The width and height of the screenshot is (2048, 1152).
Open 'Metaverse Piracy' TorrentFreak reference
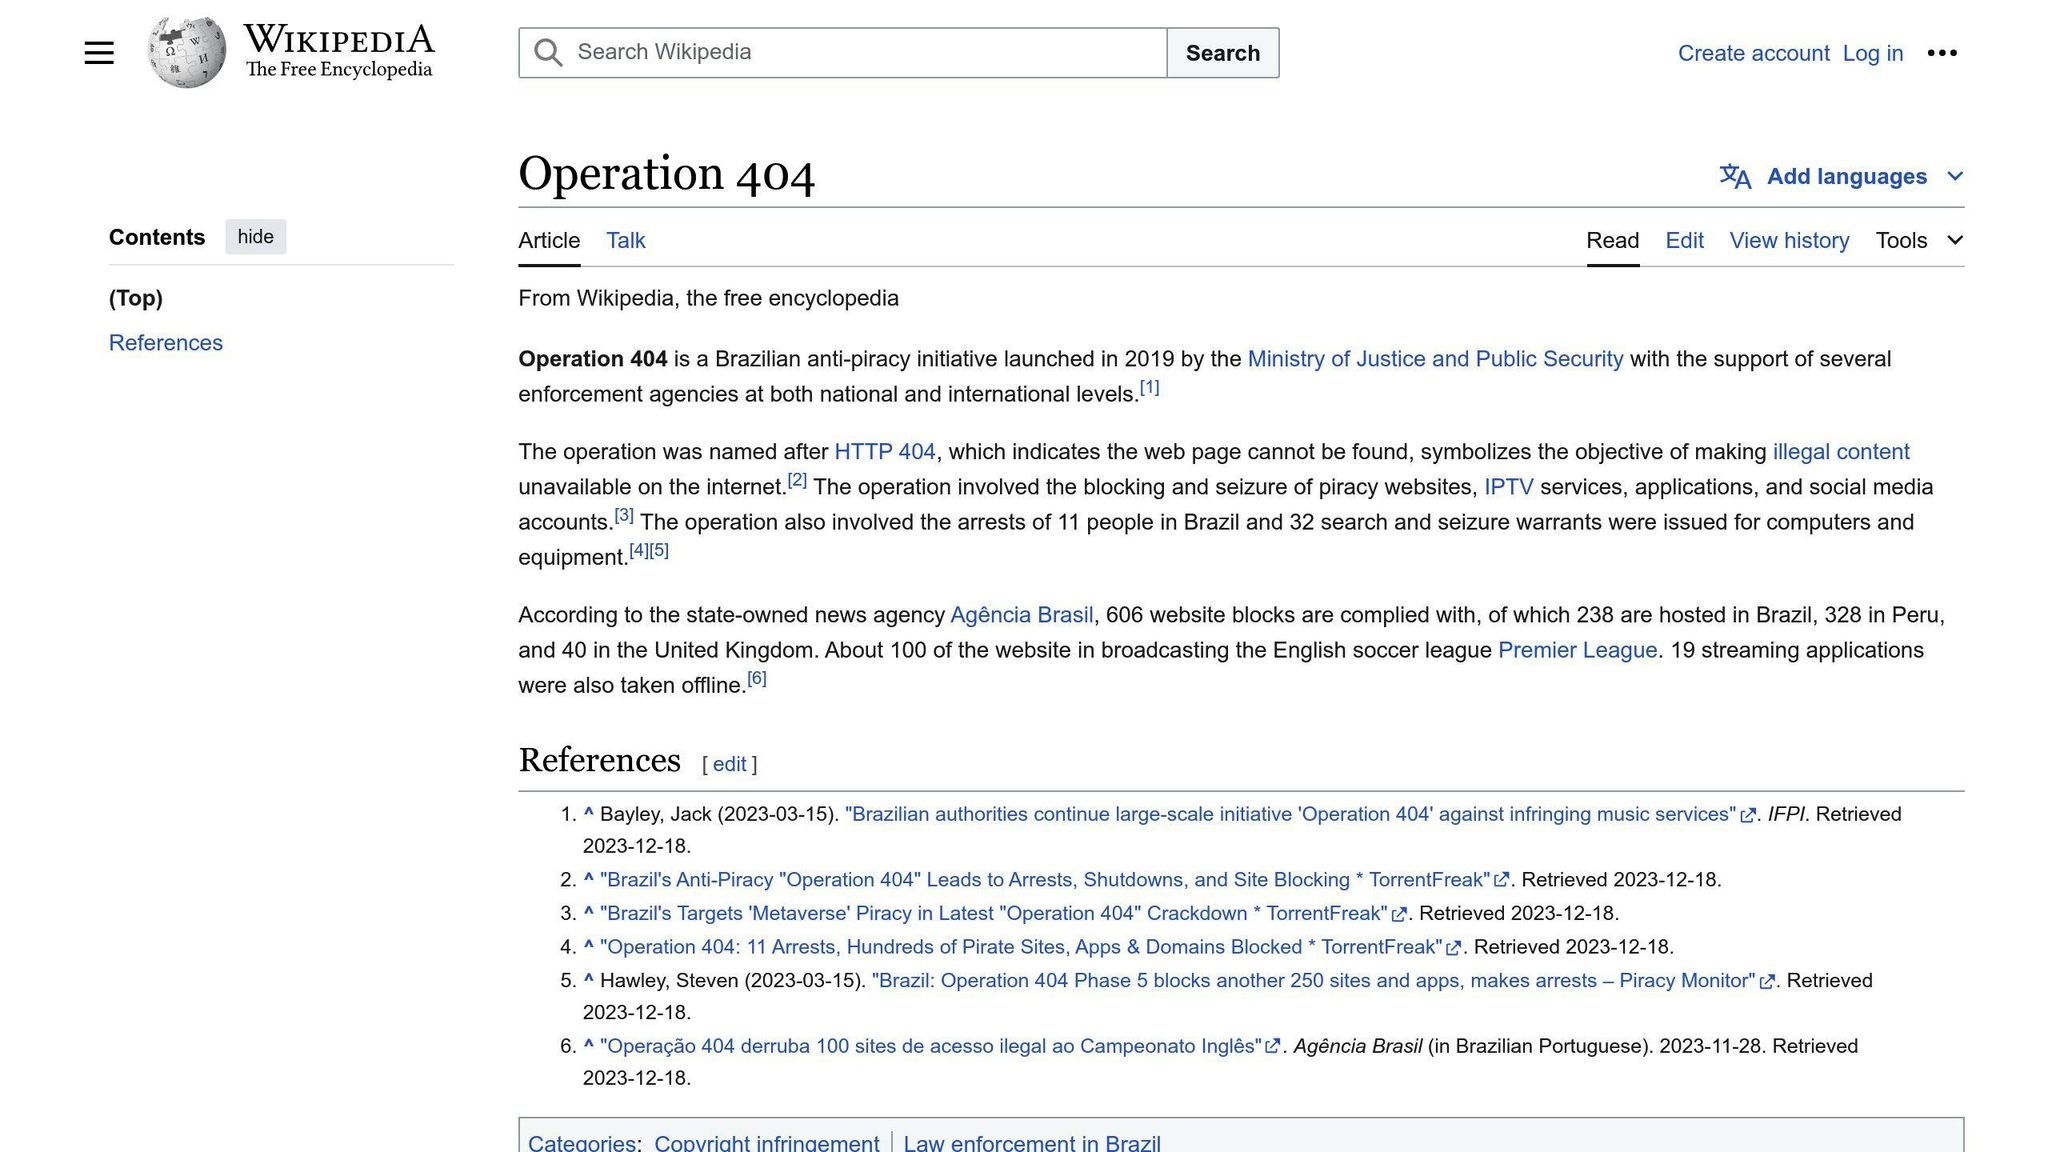[x=994, y=913]
